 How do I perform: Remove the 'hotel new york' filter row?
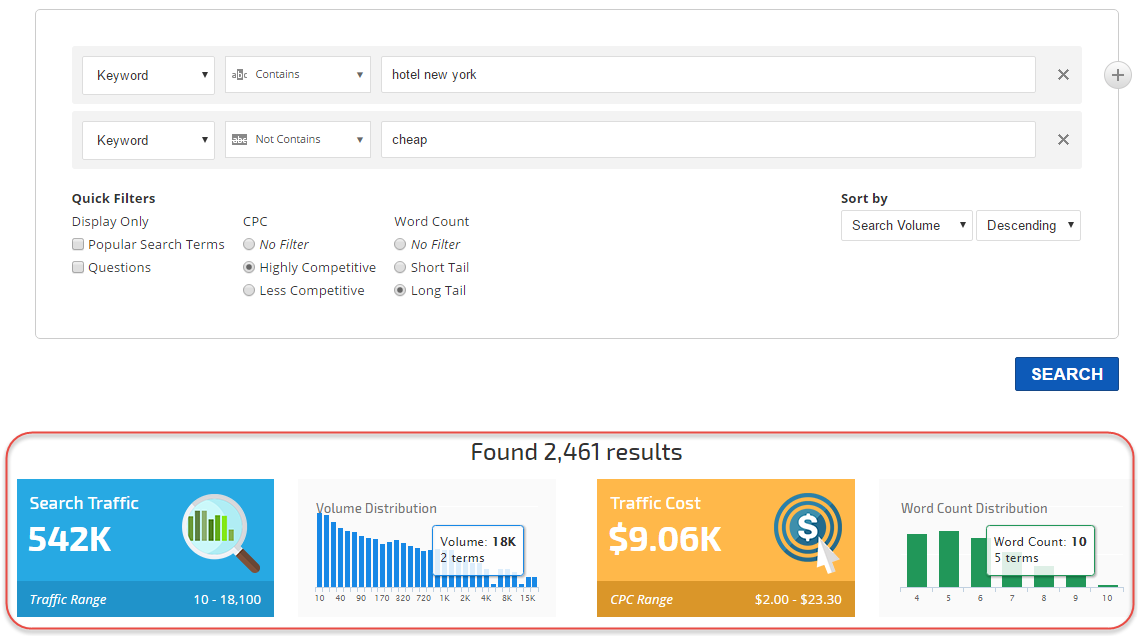(x=1063, y=75)
